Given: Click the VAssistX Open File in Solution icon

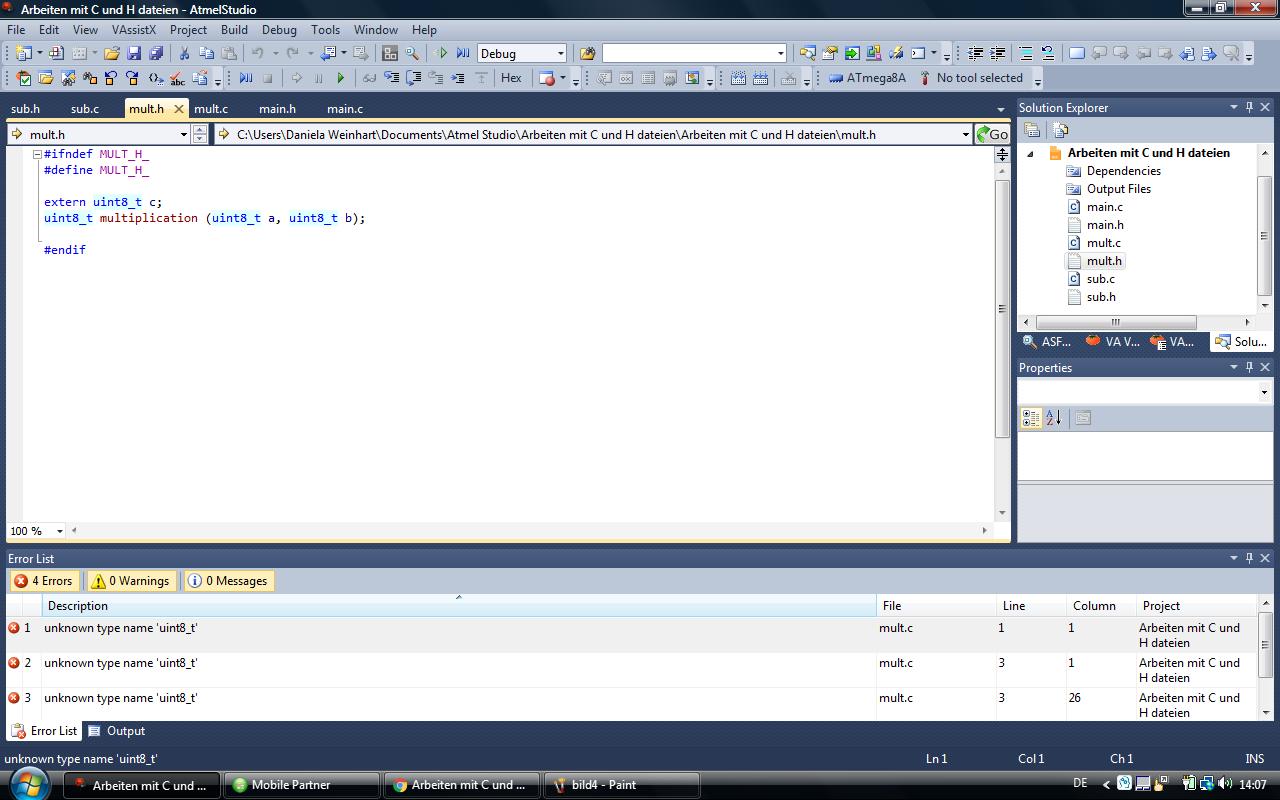Looking at the screenshot, I should tap(46, 78).
